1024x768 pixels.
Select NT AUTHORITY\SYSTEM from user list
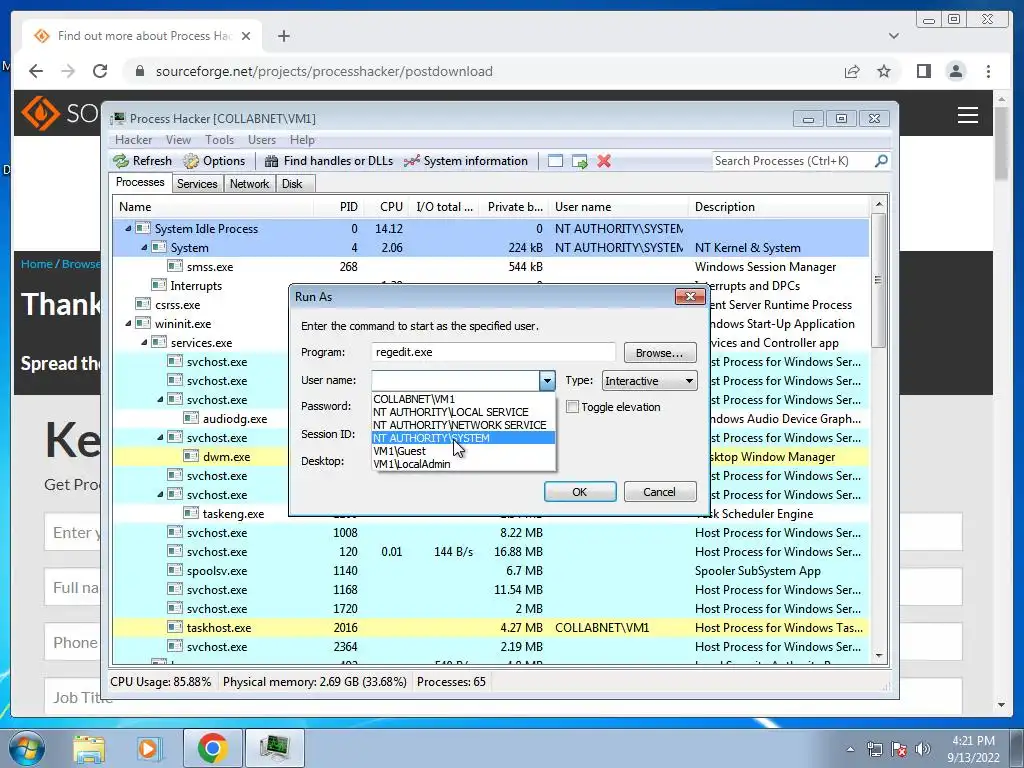click(x=464, y=438)
